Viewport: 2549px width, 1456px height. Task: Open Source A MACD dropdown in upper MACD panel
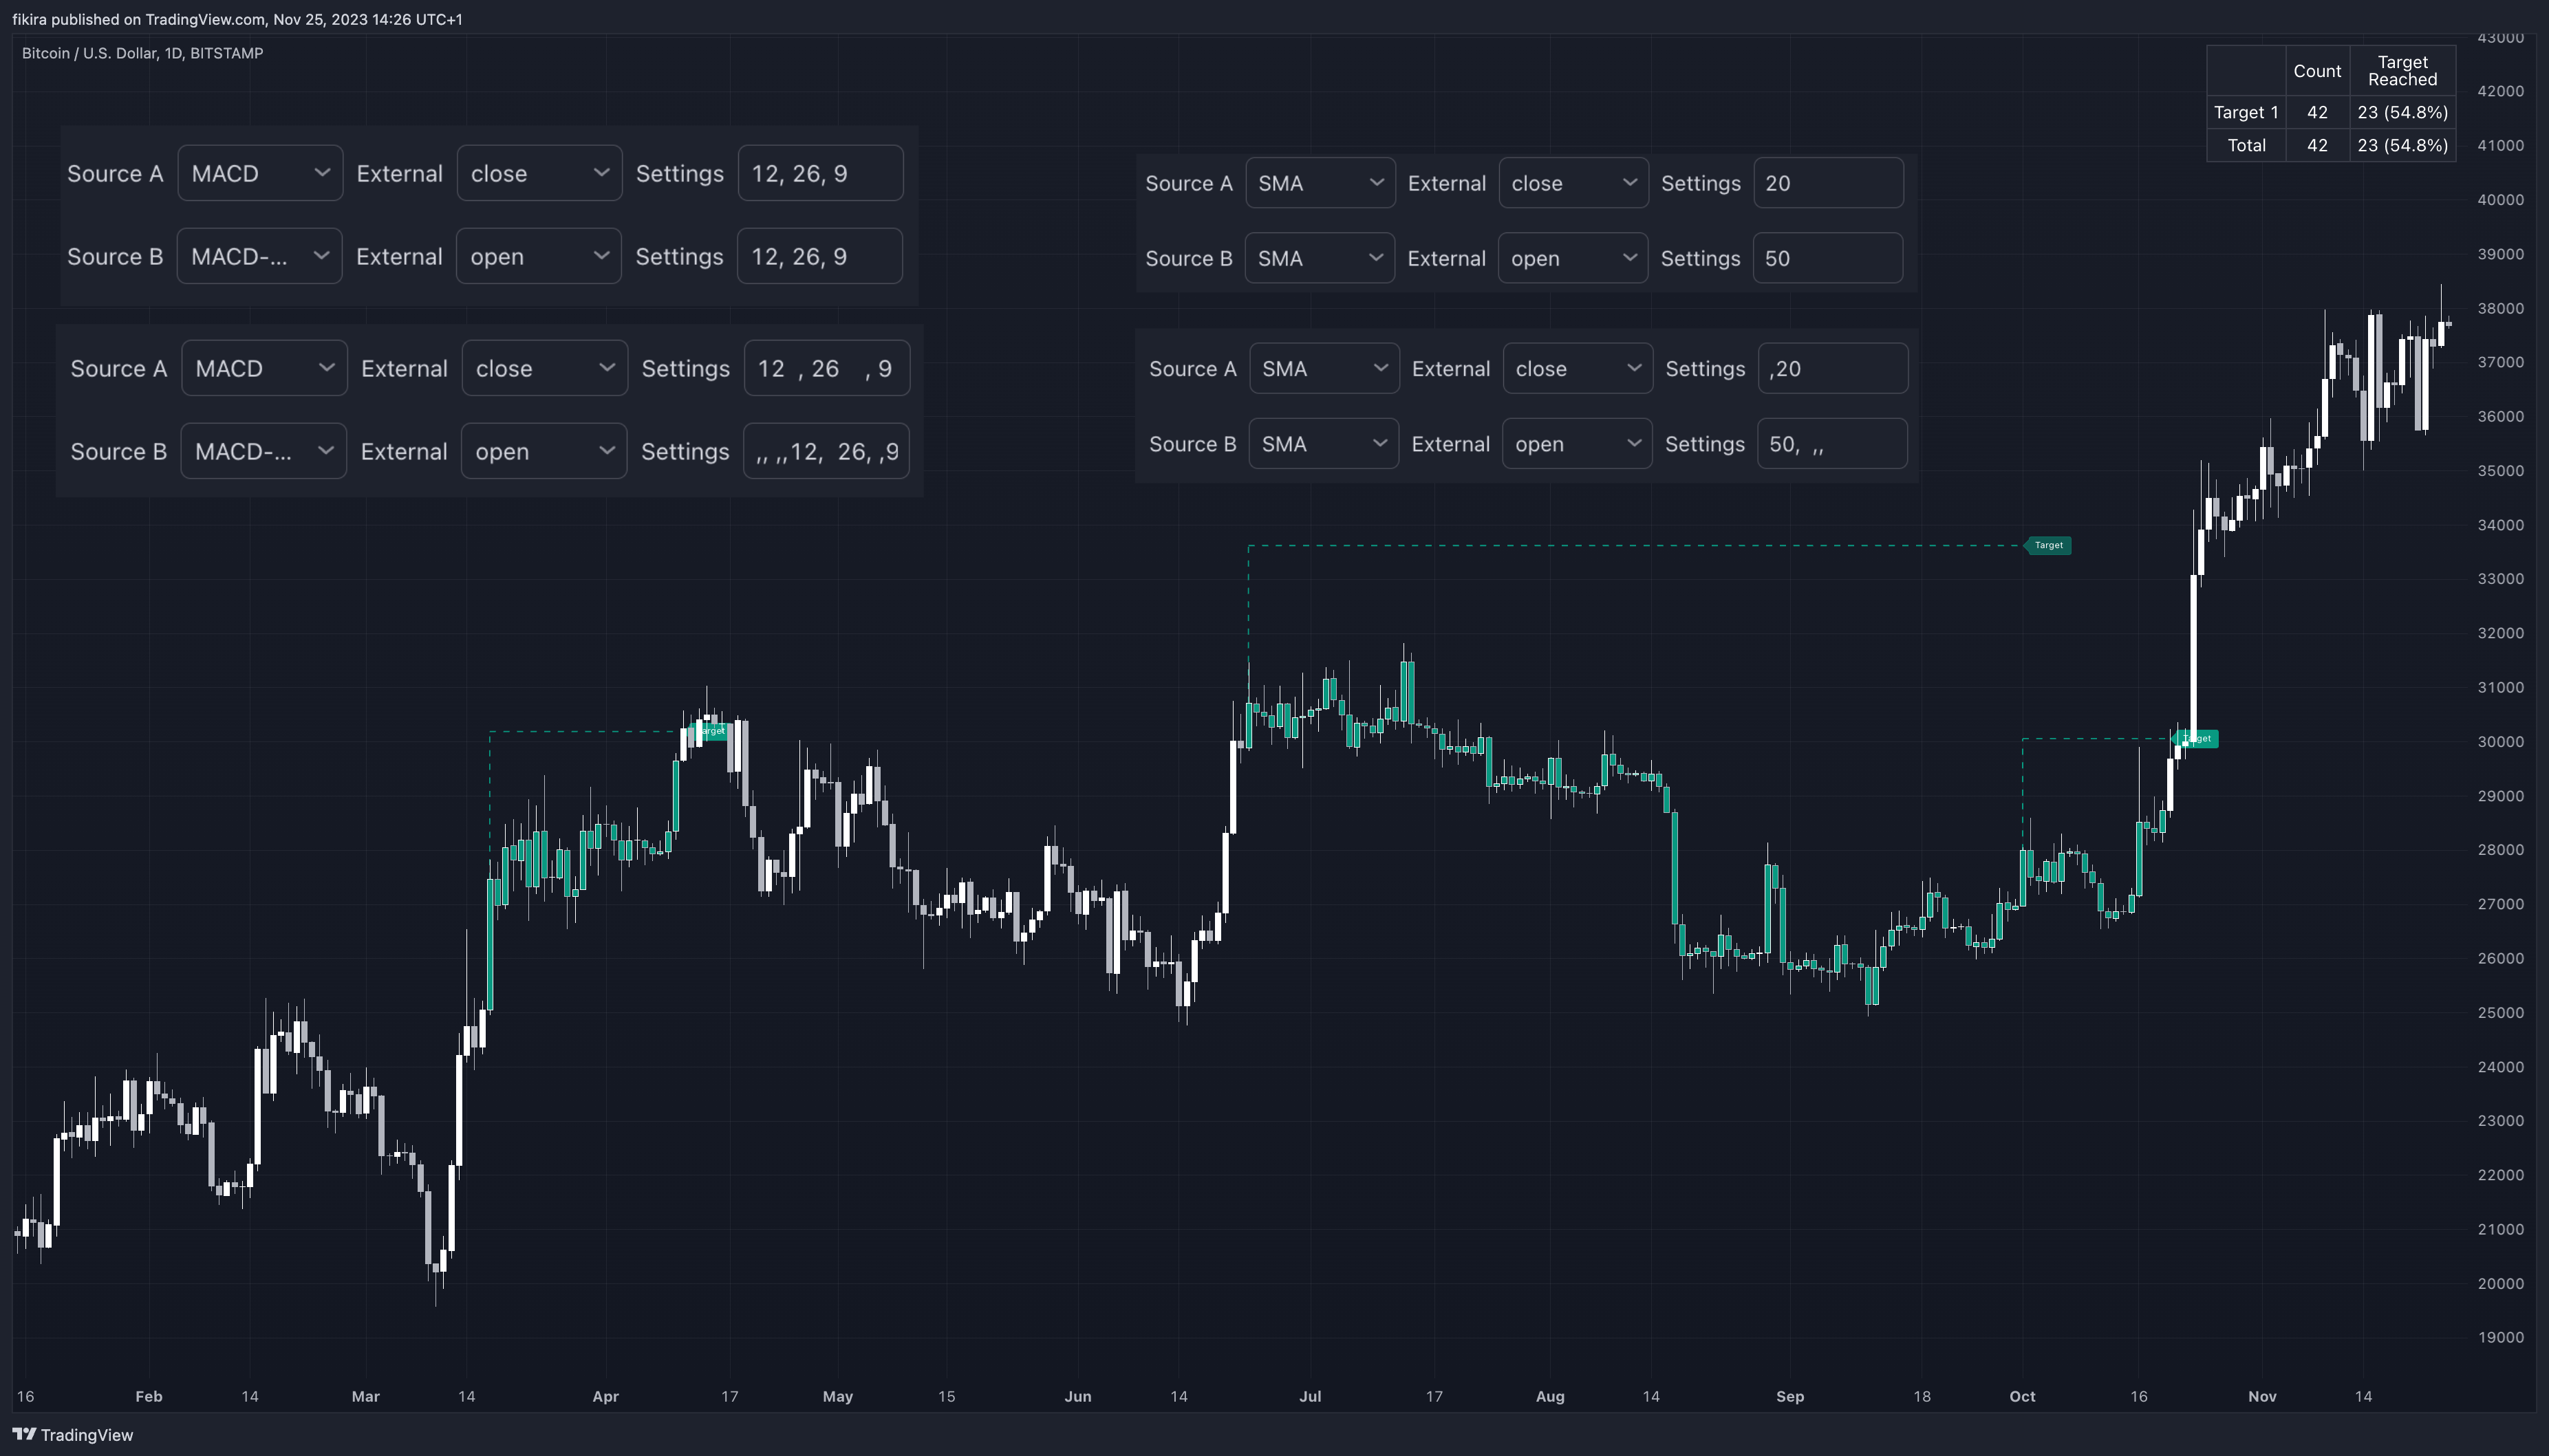coord(260,173)
